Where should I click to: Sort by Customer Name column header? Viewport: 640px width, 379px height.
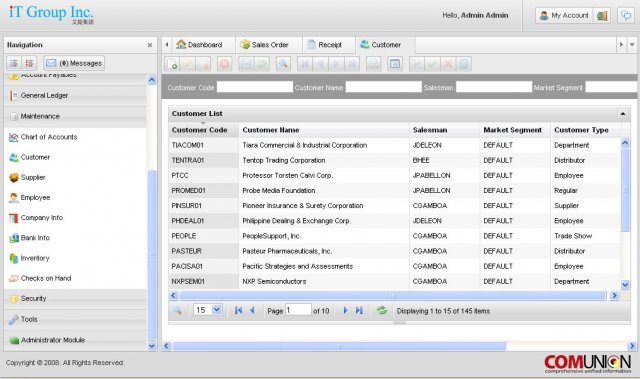coord(324,130)
